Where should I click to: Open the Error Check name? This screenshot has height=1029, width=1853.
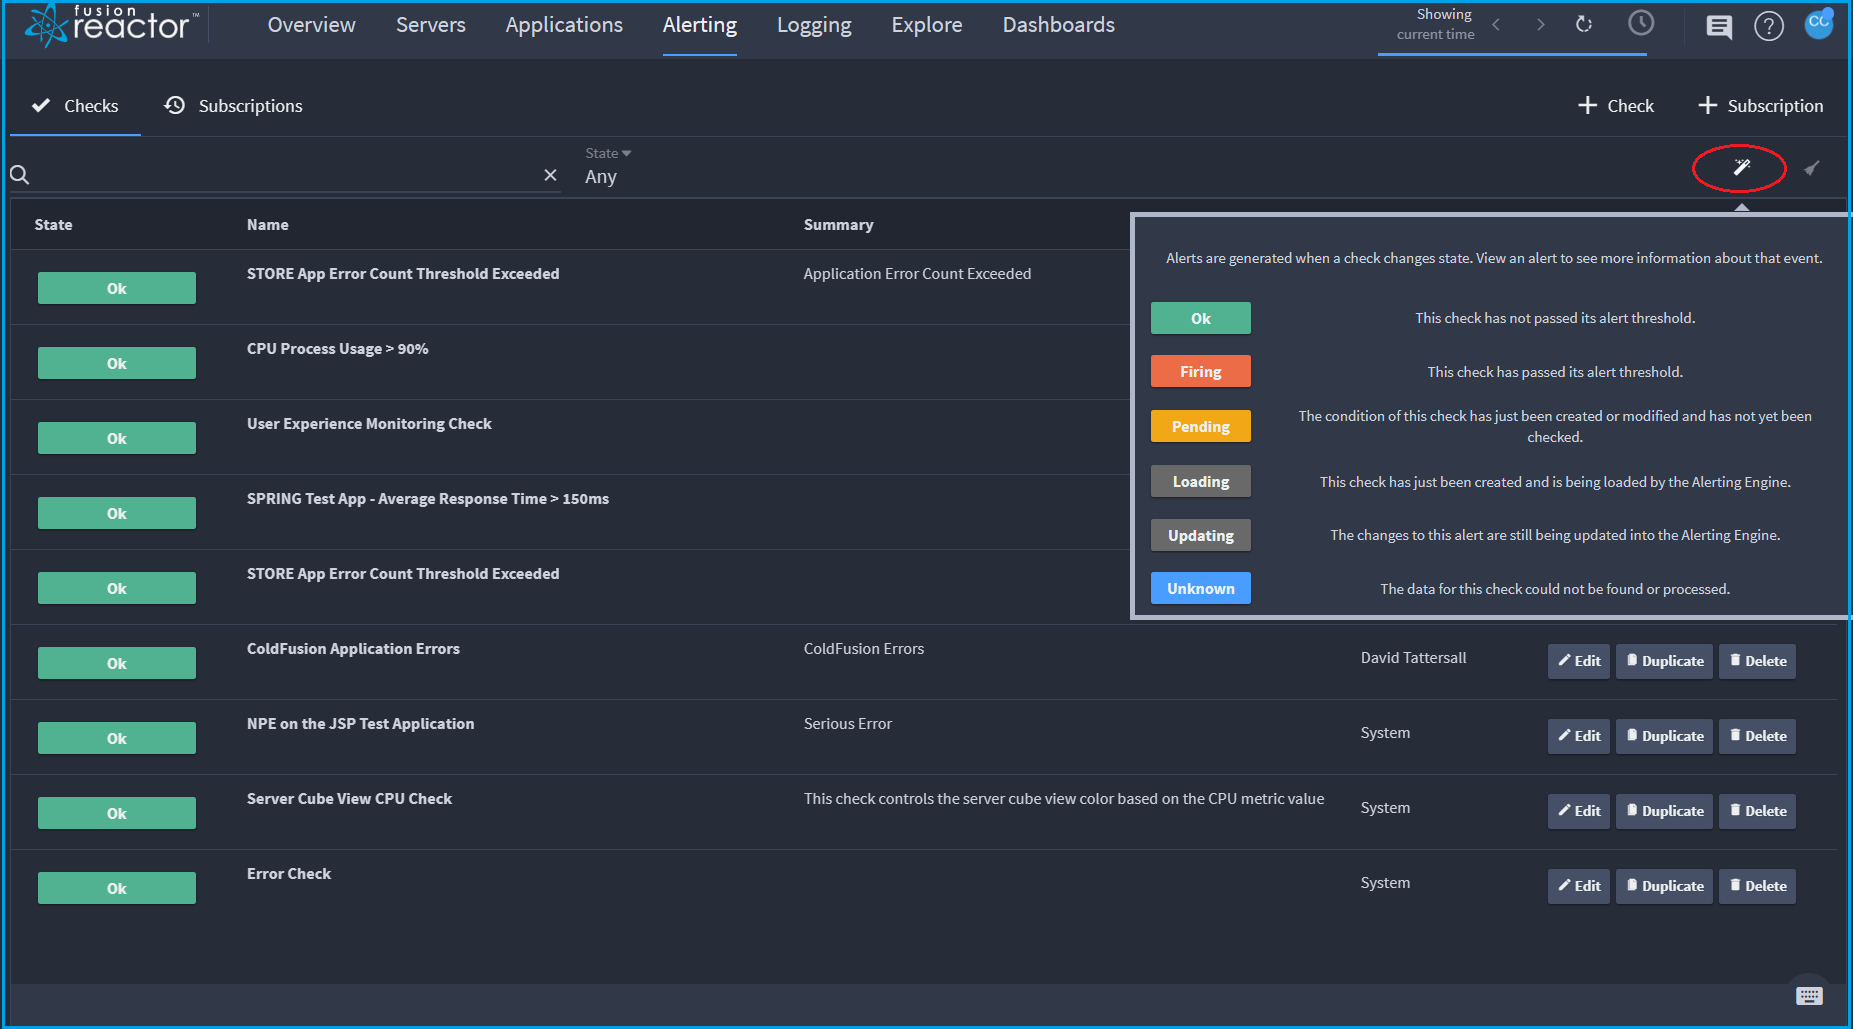tap(289, 874)
